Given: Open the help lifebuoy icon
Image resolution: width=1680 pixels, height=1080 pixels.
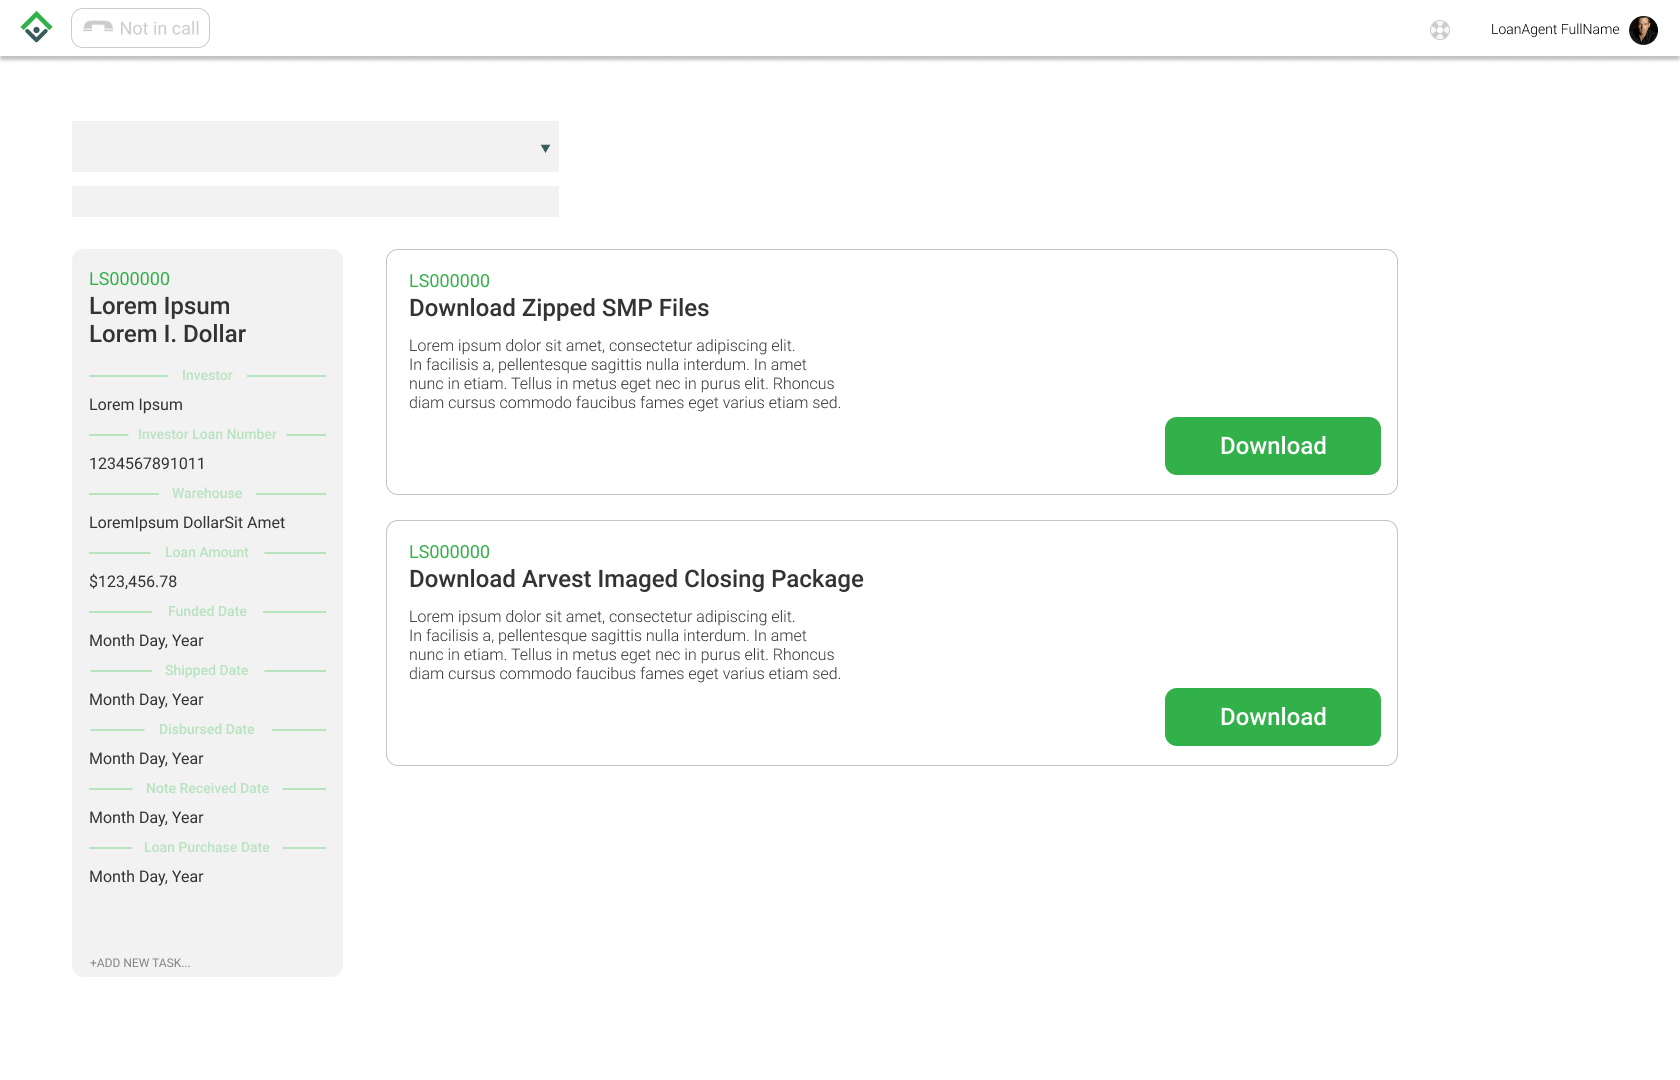Looking at the screenshot, I should point(1440,30).
